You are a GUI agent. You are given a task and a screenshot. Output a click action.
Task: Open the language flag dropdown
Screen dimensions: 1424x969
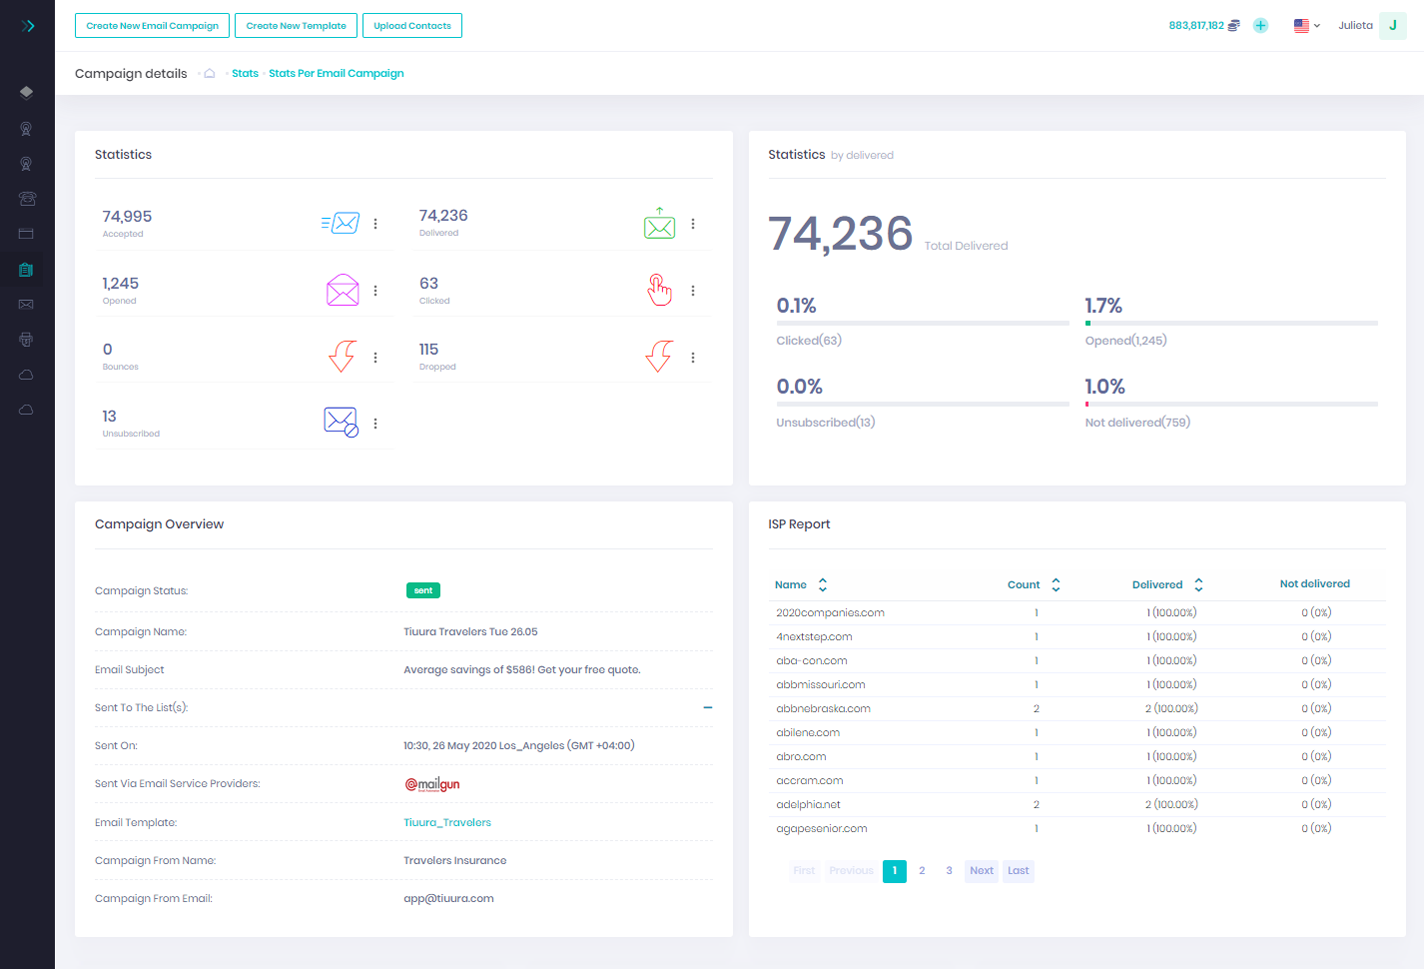pos(1307,26)
